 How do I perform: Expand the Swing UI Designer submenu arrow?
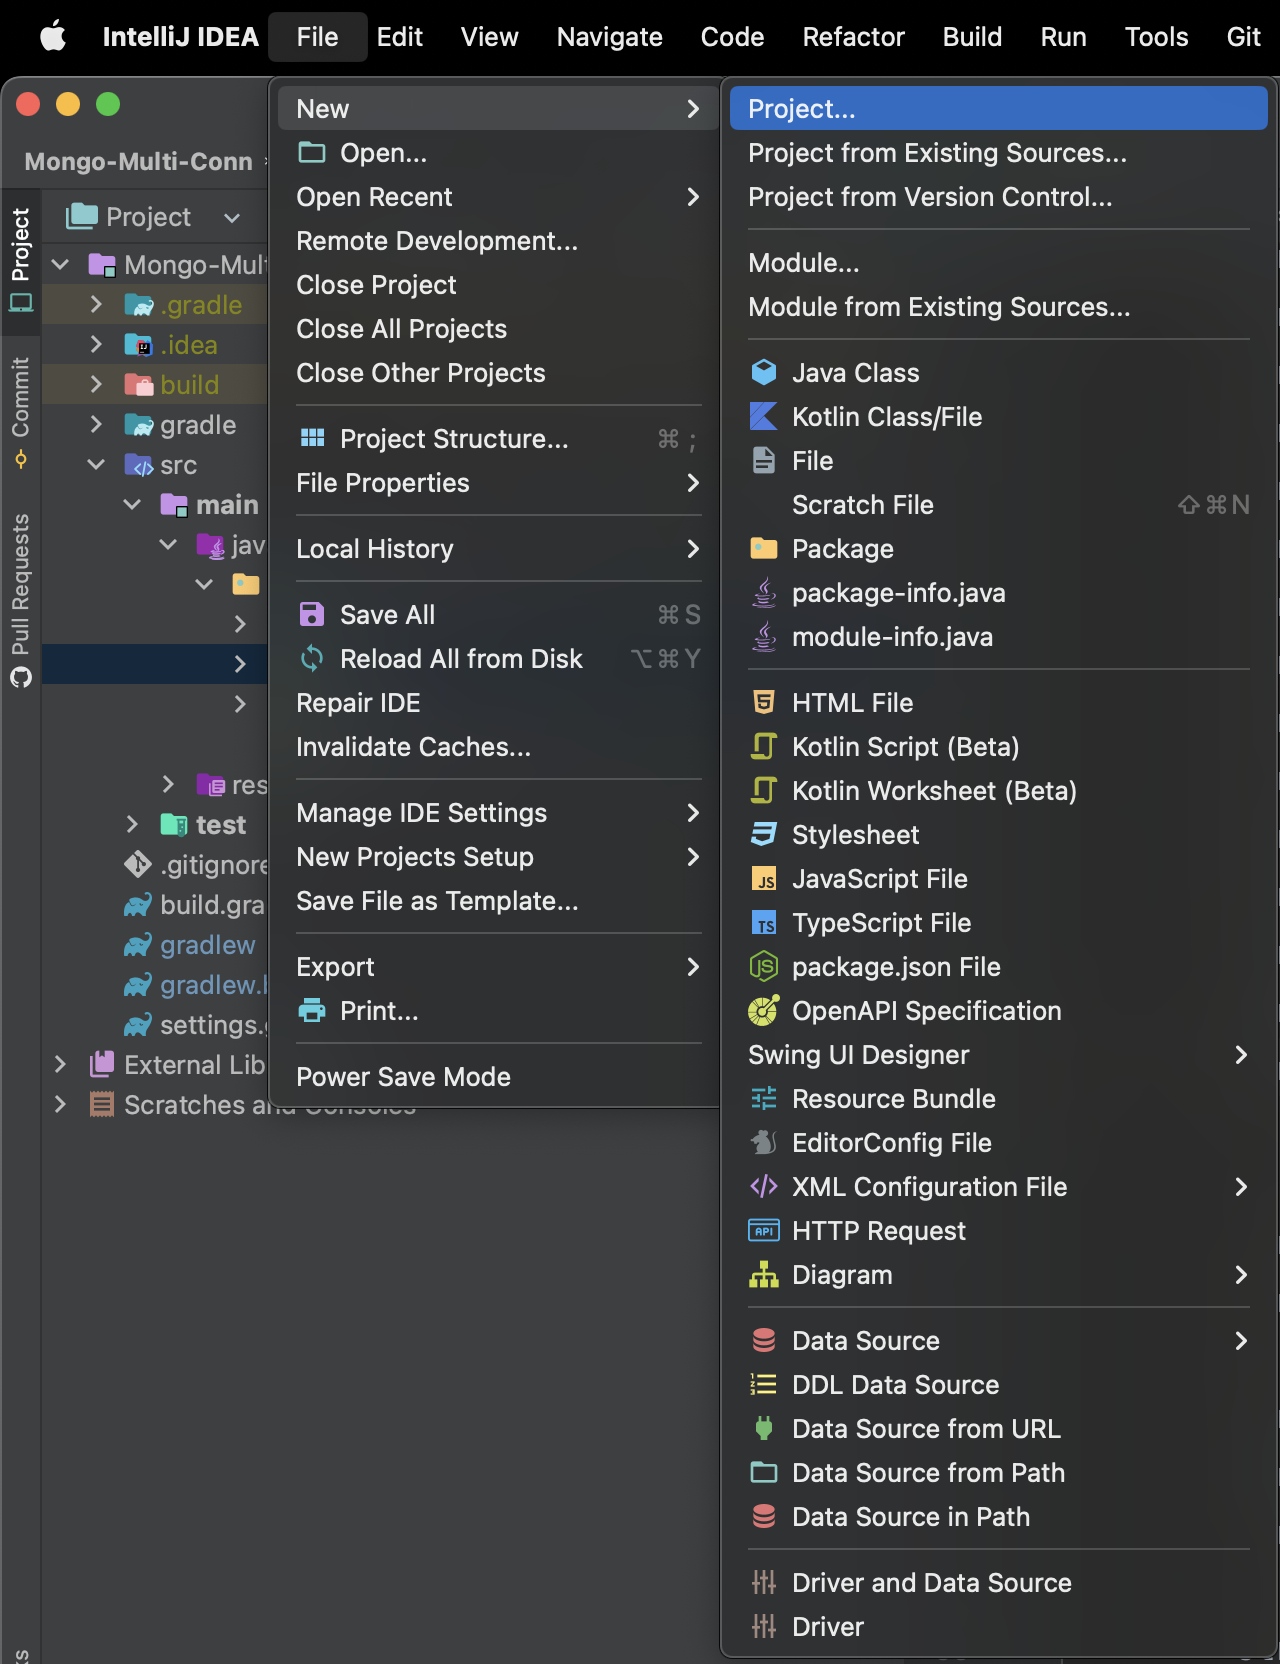point(1241,1055)
